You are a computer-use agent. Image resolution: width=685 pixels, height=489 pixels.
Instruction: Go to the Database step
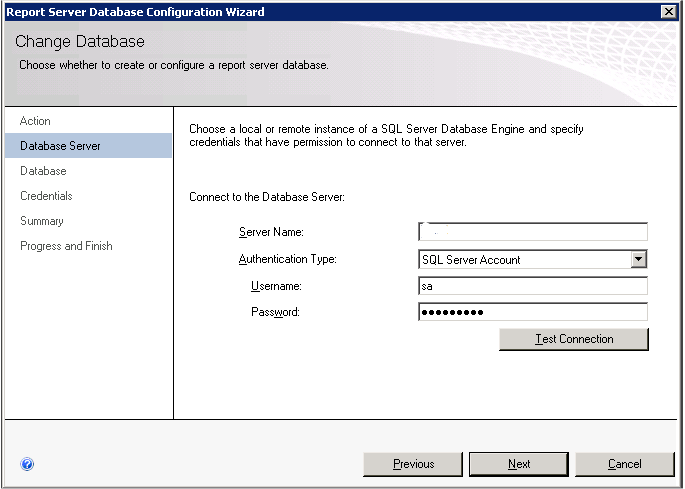click(x=43, y=171)
